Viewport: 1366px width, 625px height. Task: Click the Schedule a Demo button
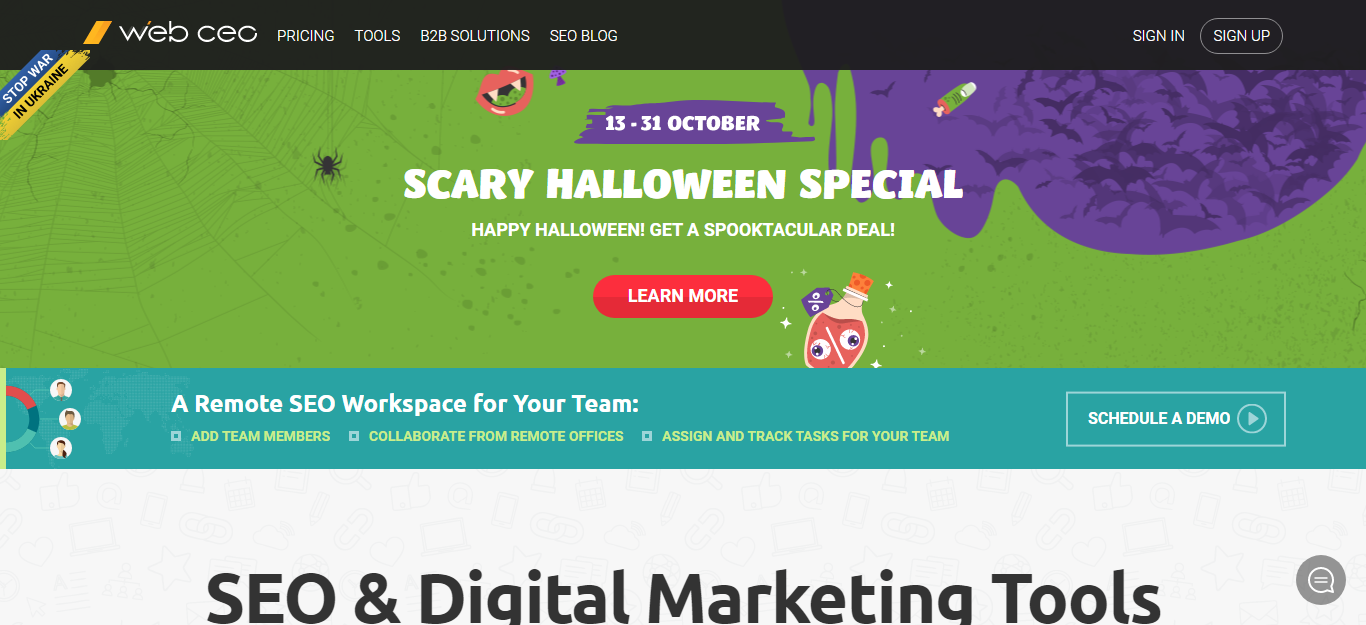pyautogui.click(x=1176, y=419)
